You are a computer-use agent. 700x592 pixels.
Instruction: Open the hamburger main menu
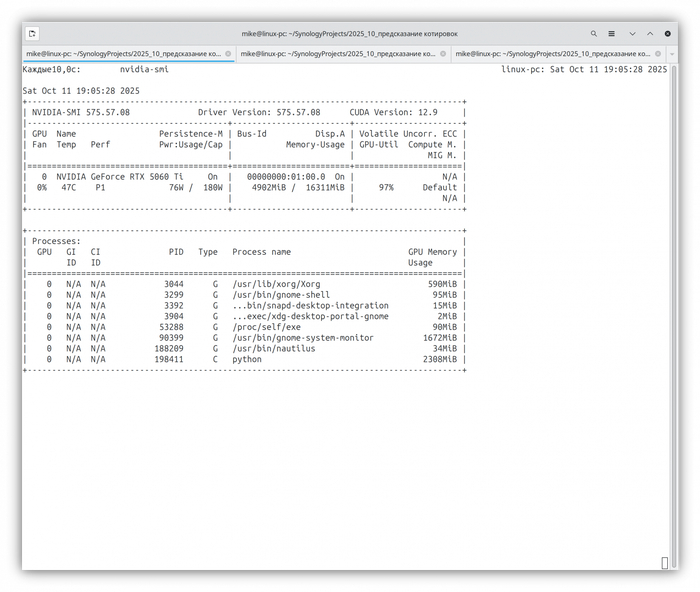(x=612, y=33)
